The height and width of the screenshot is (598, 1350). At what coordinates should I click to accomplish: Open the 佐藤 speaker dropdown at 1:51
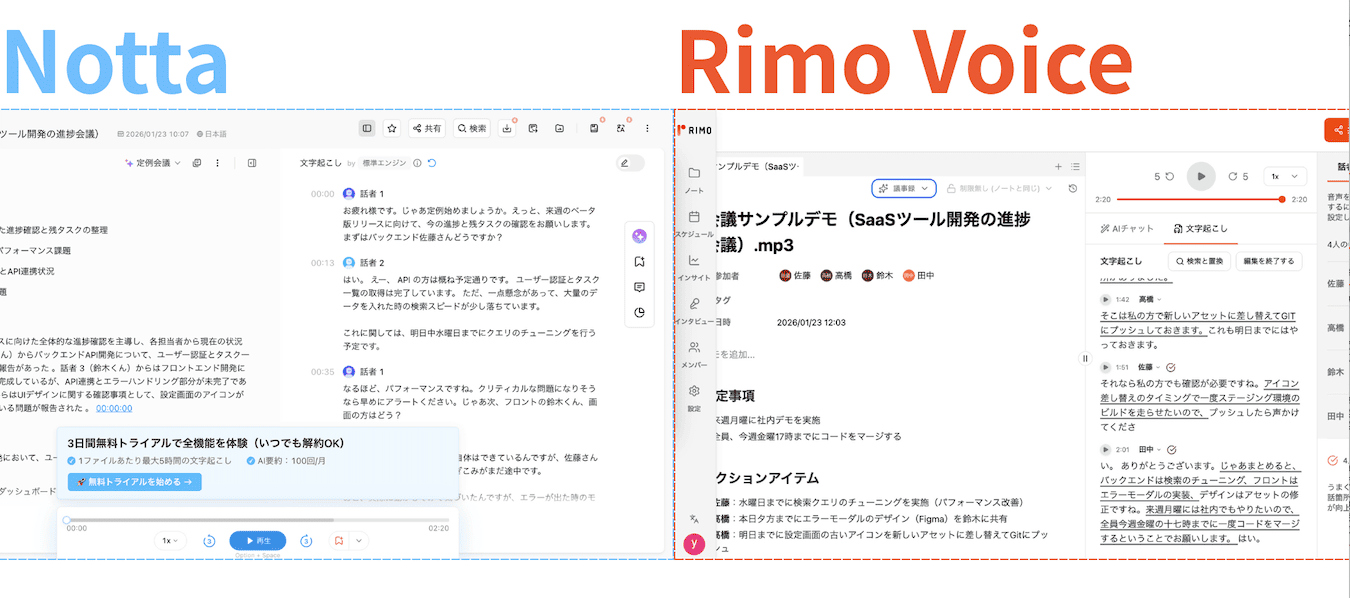point(1148,367)
